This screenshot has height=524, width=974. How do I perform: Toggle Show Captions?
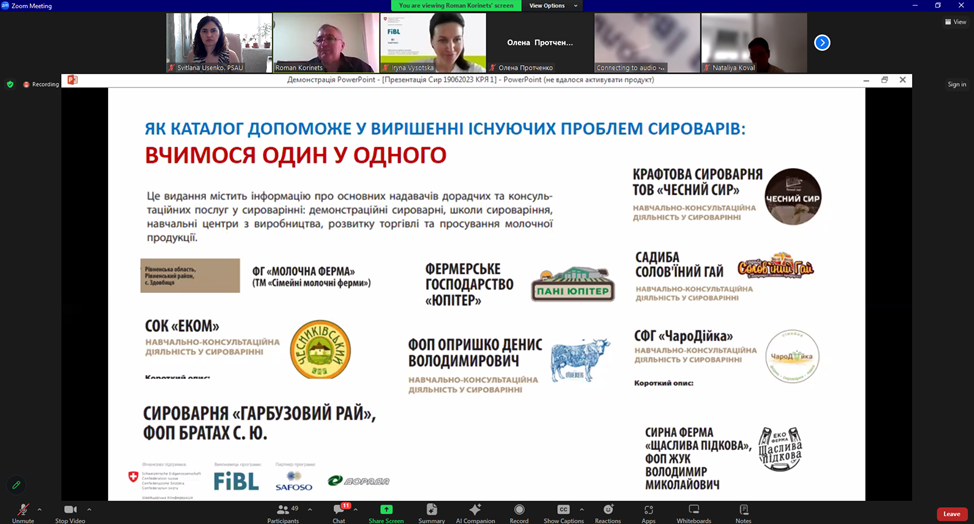click(x=563, y=513)
